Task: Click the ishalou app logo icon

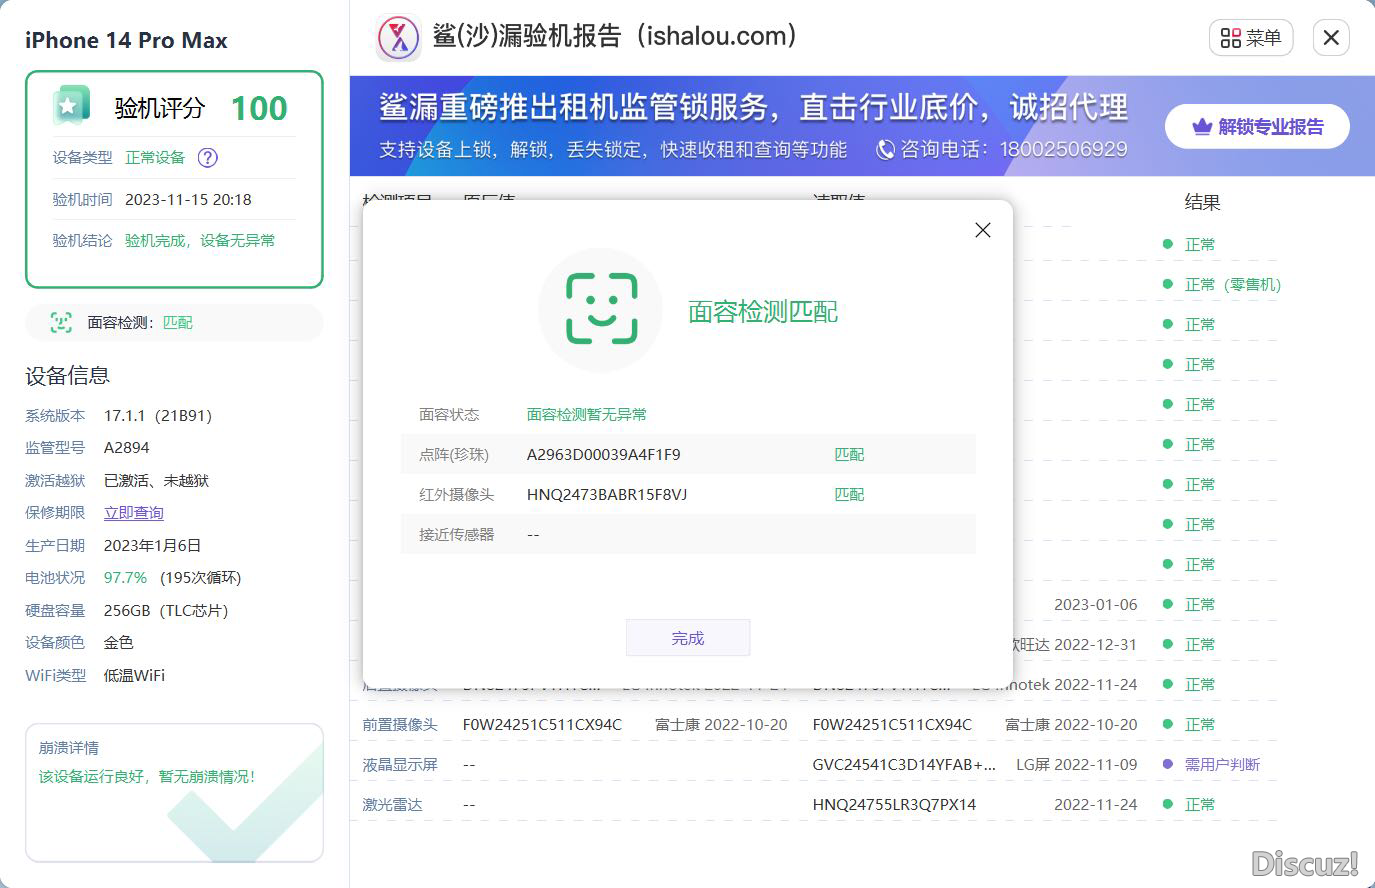Action: click(x=399, y=38)
